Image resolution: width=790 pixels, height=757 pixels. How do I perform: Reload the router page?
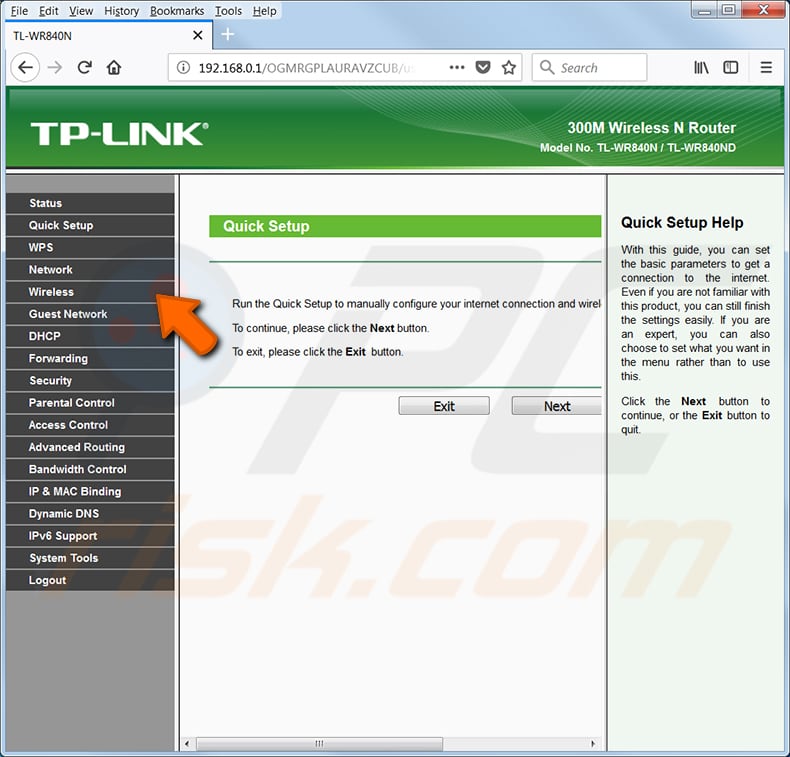click(x=85, y=68)
